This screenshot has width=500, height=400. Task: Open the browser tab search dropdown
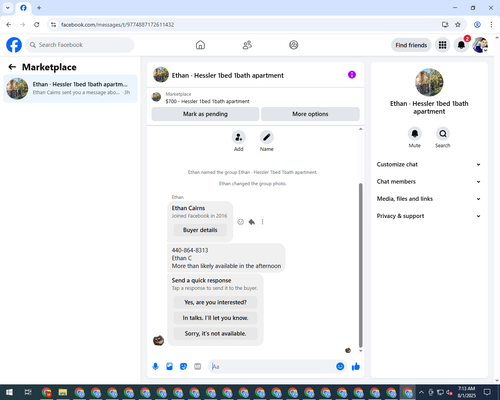point(8,8)
